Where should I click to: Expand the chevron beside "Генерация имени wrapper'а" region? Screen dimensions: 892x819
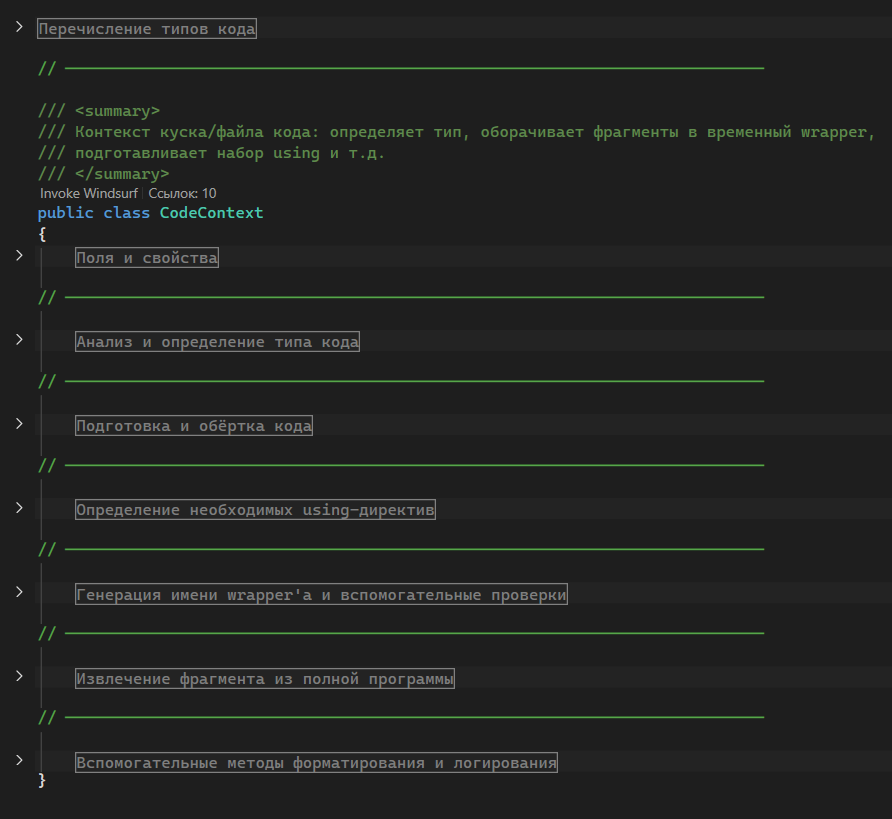click(x=19, y=592)
